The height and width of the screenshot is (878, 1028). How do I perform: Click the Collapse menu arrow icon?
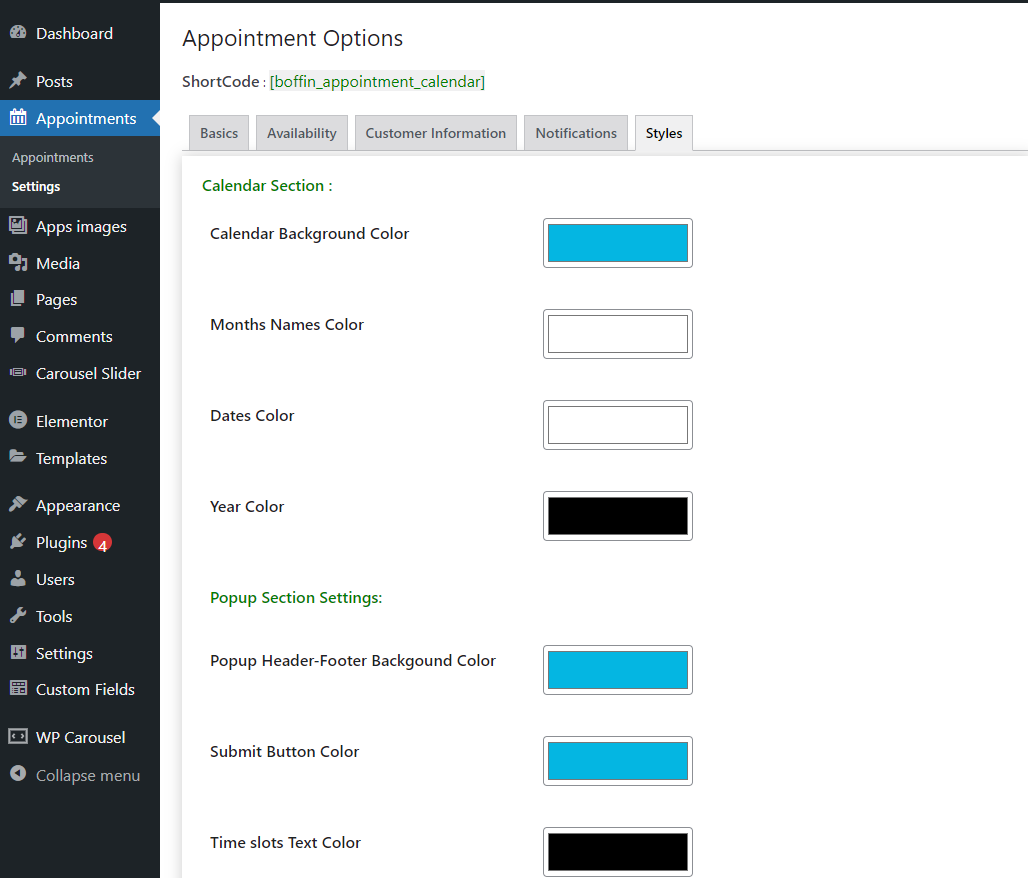(18, 774)
